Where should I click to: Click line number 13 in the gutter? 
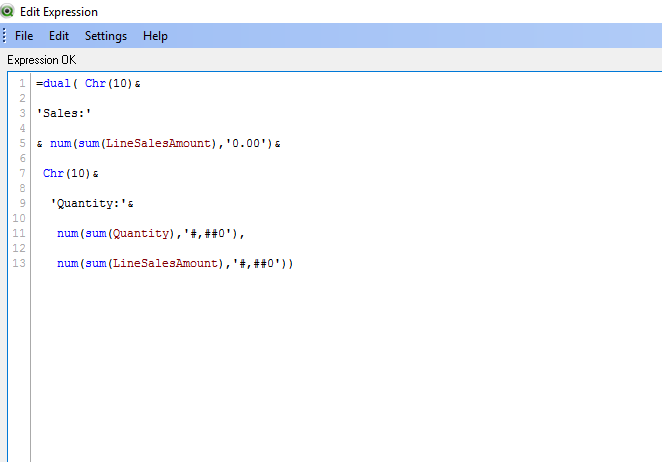click(x=20, y=263)
